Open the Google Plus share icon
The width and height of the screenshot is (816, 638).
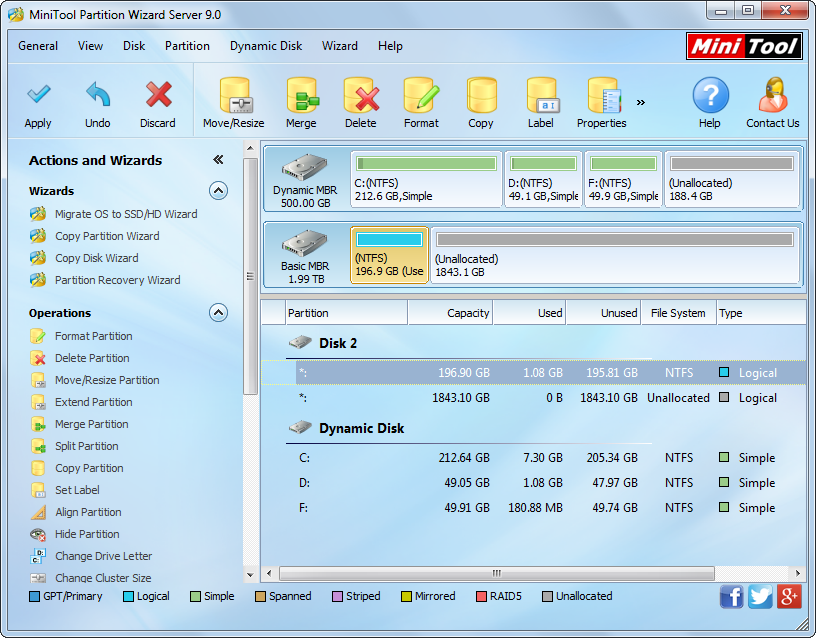789,596
